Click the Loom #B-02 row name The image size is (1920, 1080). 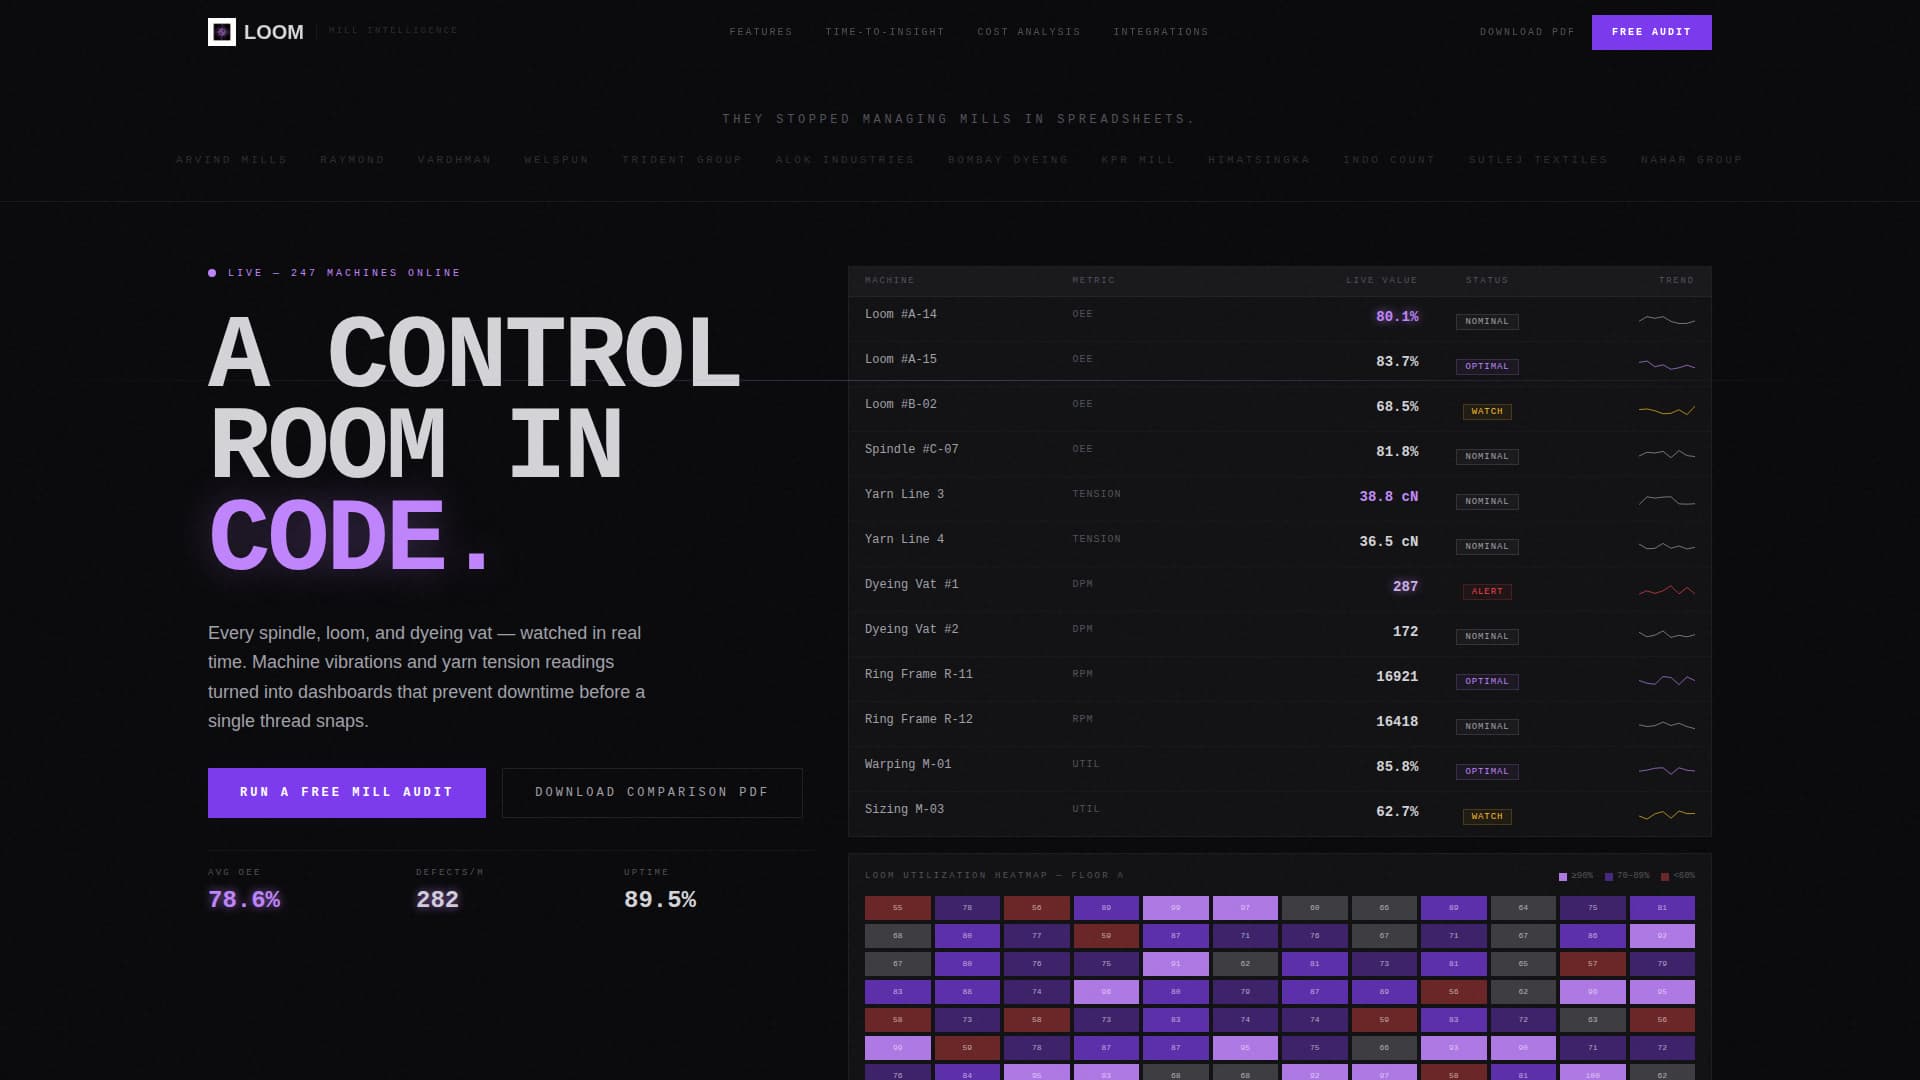point(901,404)
